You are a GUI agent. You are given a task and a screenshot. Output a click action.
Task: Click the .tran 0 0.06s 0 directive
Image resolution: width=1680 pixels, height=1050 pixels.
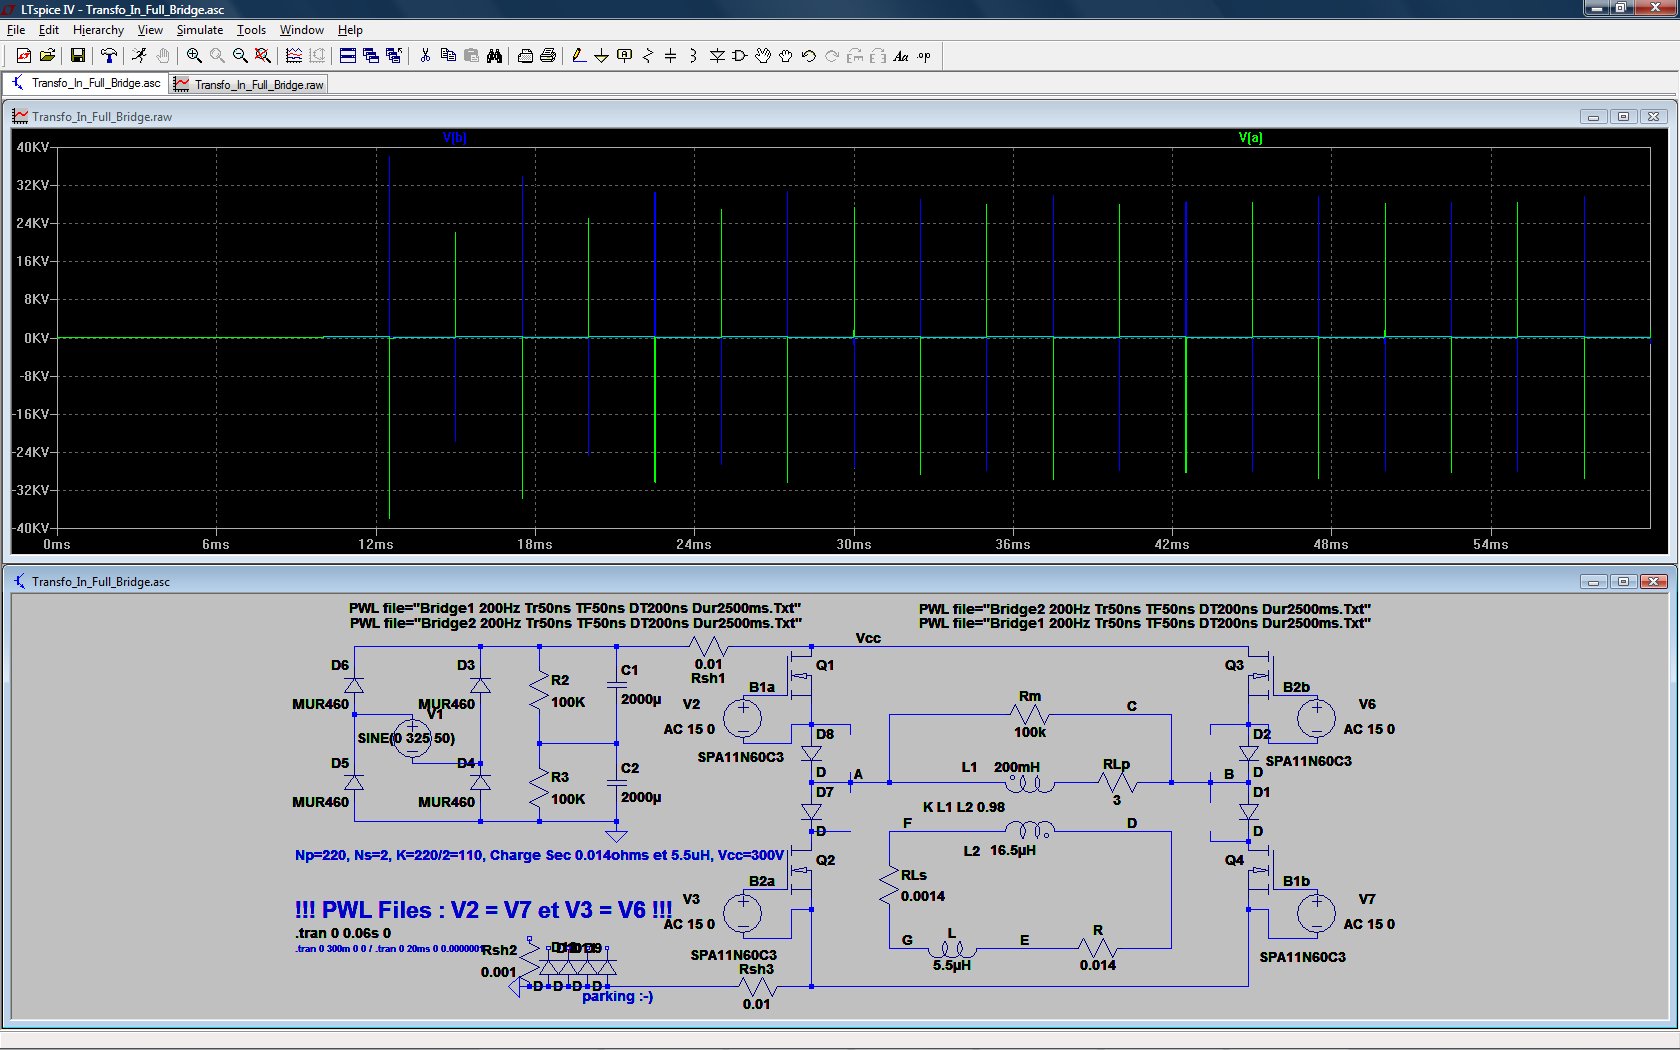click(343, 933)
